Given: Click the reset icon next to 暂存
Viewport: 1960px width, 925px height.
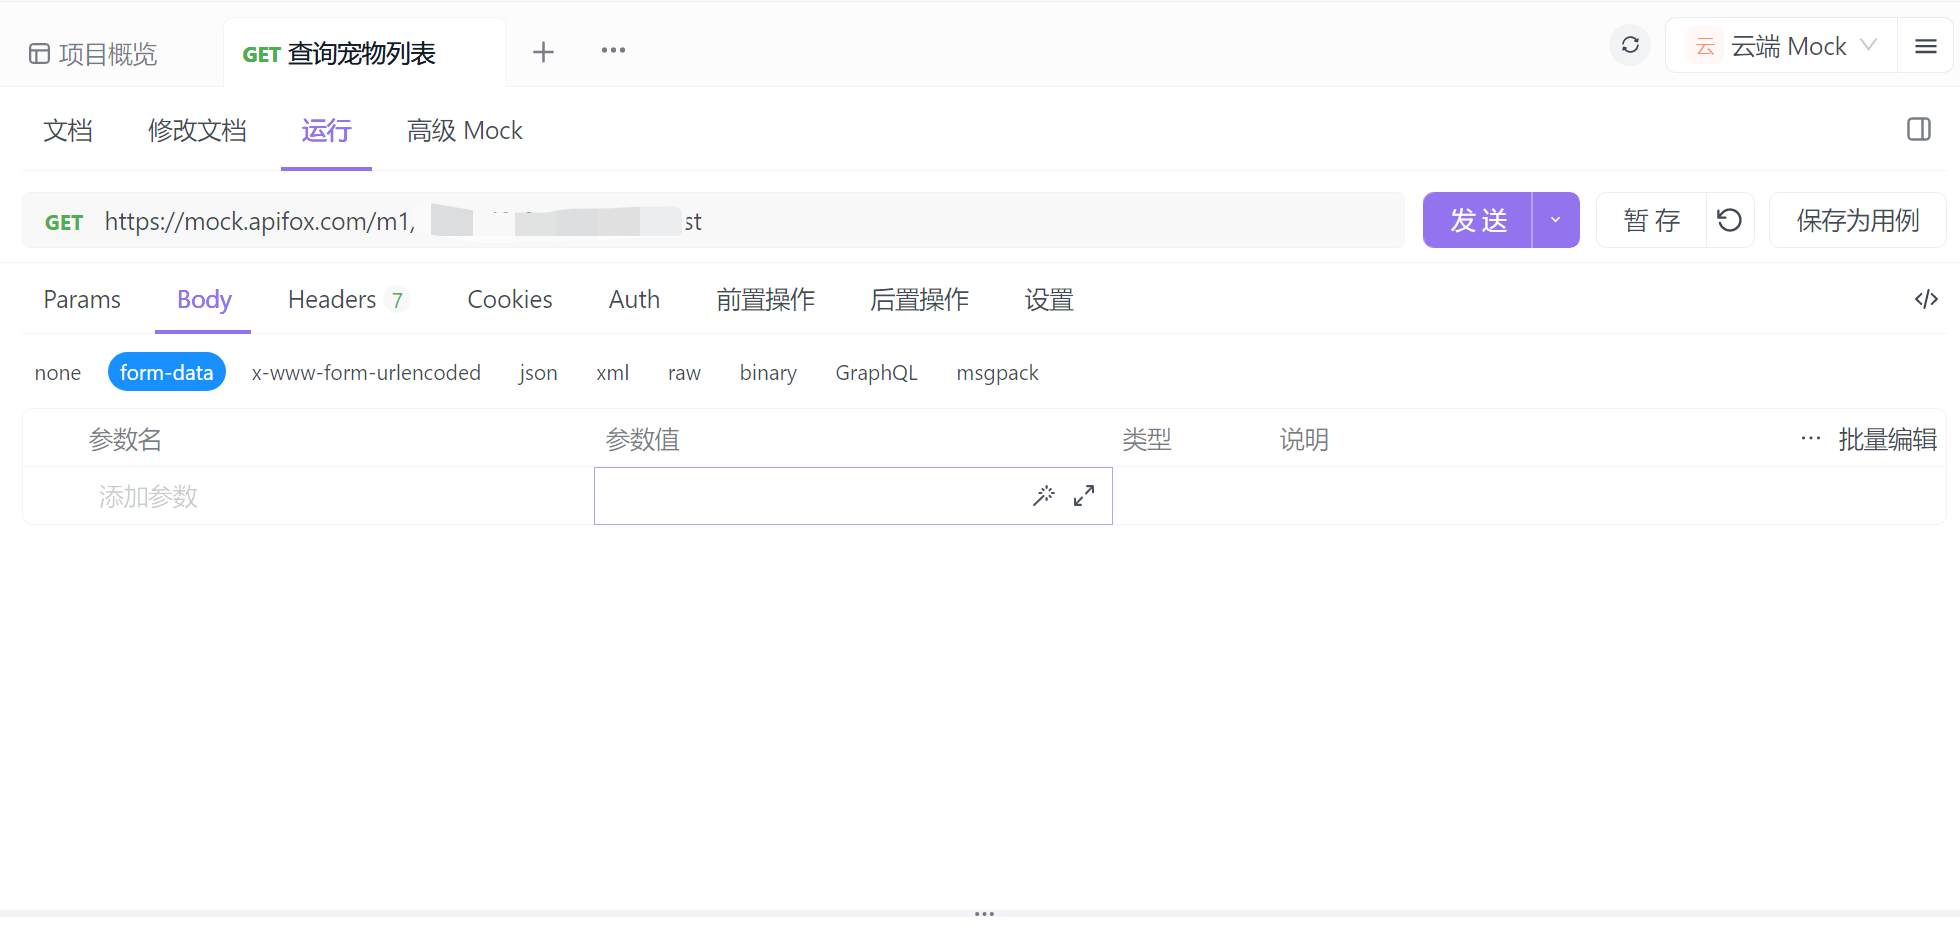Looking at the screenshot, I should coord(1730,220).
